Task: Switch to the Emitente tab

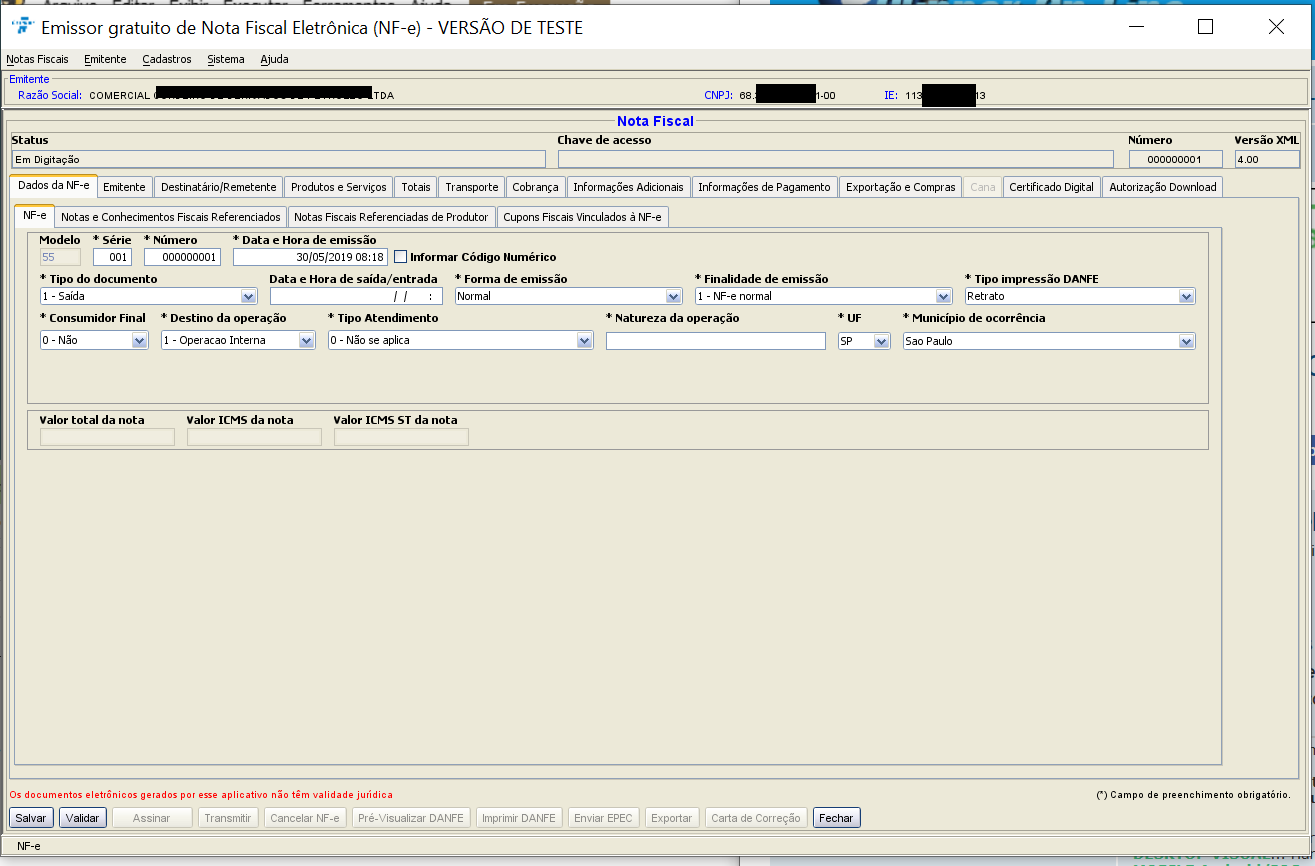Action: tap(125, 187)
